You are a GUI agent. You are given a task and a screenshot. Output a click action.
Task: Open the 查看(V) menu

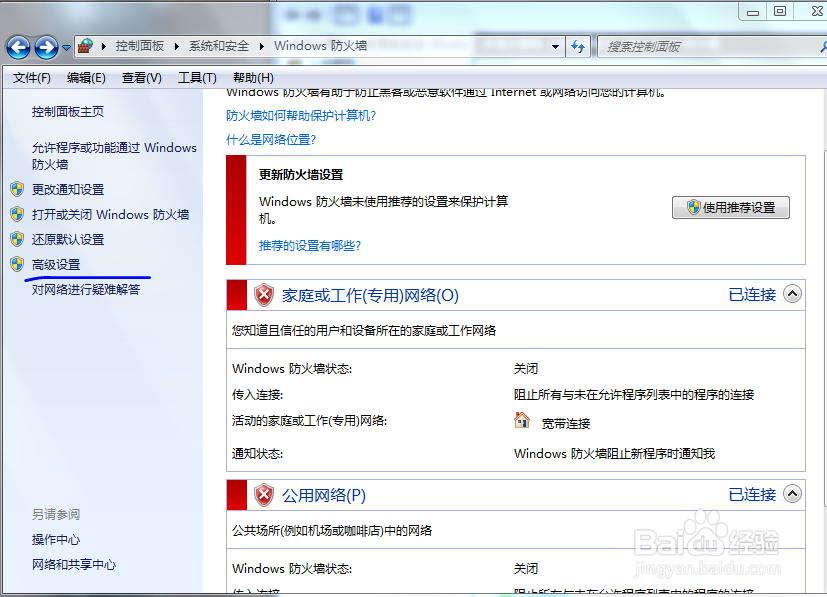(141, 78)
